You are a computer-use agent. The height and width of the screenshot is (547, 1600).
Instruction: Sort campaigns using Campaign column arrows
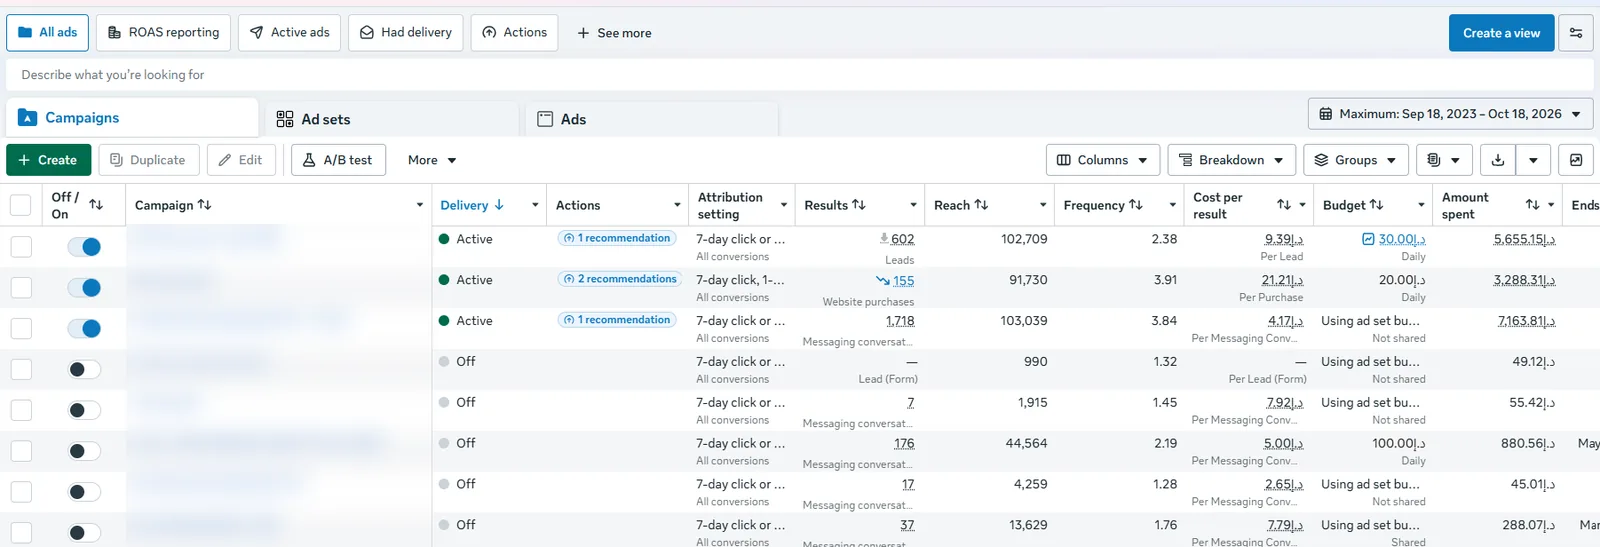(x=204, y=205)
